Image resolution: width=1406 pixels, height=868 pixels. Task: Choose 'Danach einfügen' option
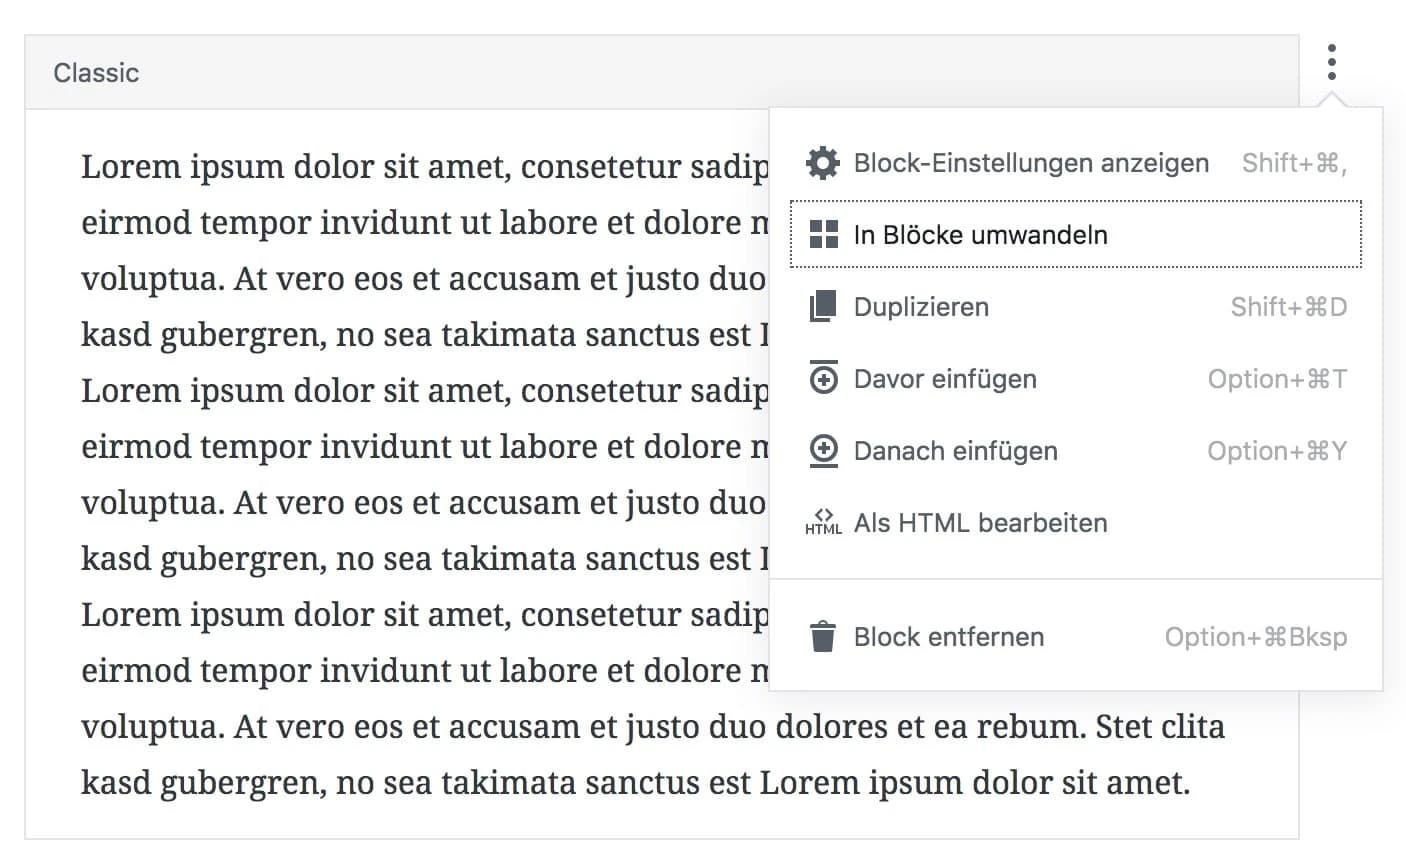tap(955, 451)
